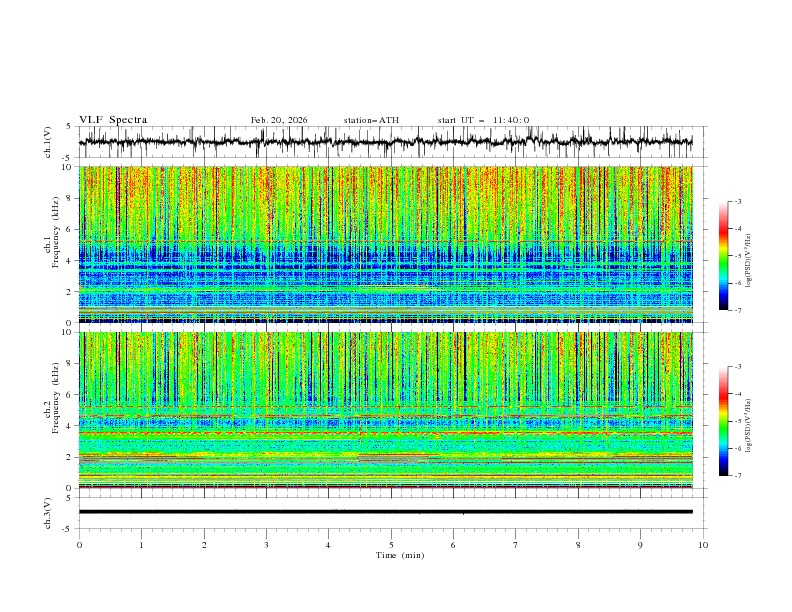Click inside the ch.2 spectrogram panel
Viewport: 792px width, 612px height.
tap(386, 410)
